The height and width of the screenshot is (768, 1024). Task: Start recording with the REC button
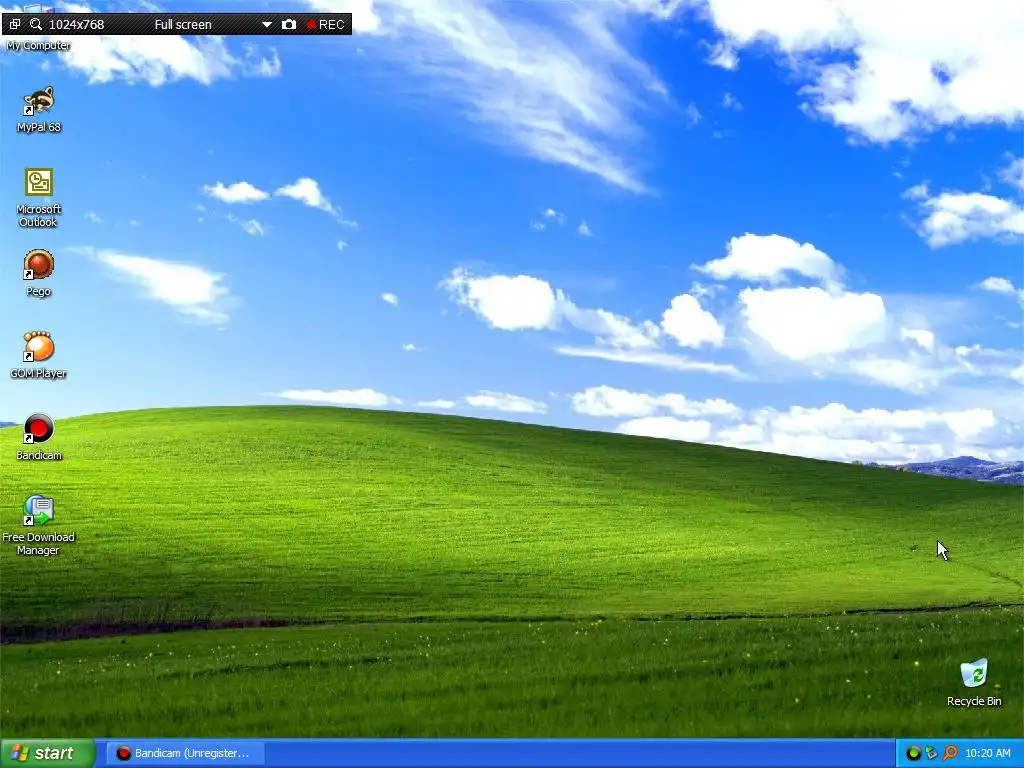pyautogui.click(x=325, y=24)
